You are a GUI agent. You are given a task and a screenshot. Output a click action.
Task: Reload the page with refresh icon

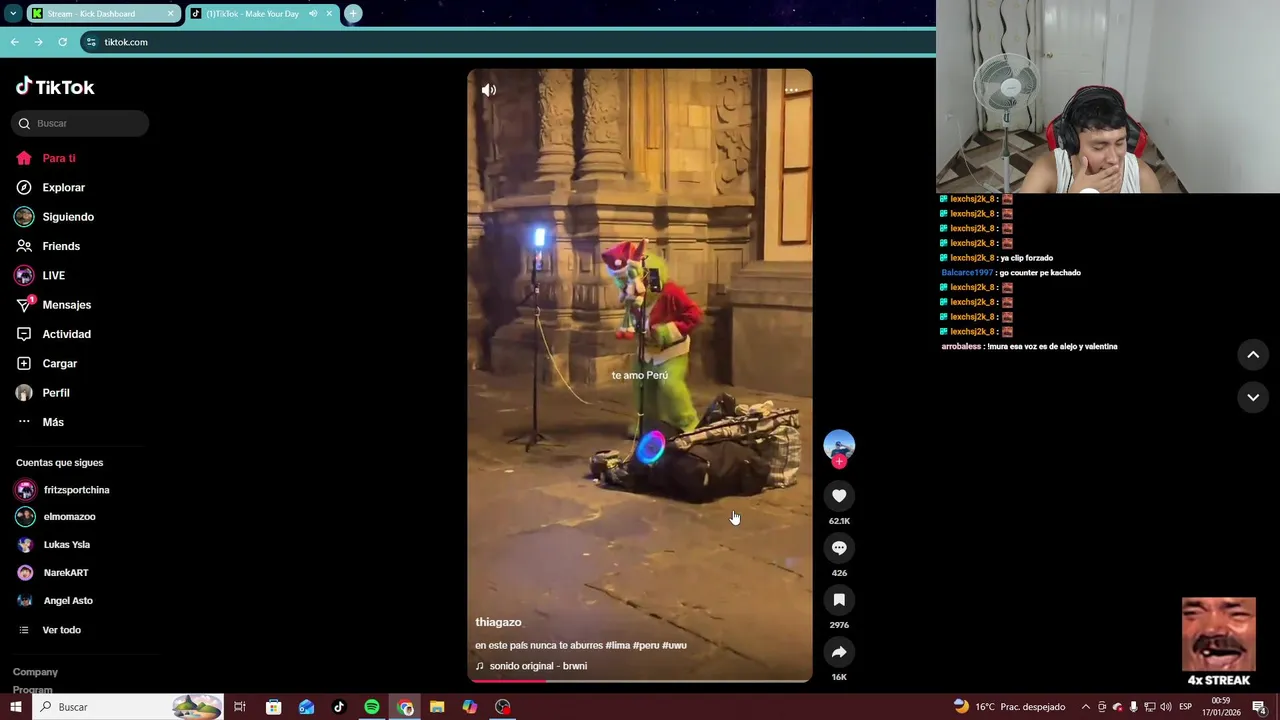[62, 42]
